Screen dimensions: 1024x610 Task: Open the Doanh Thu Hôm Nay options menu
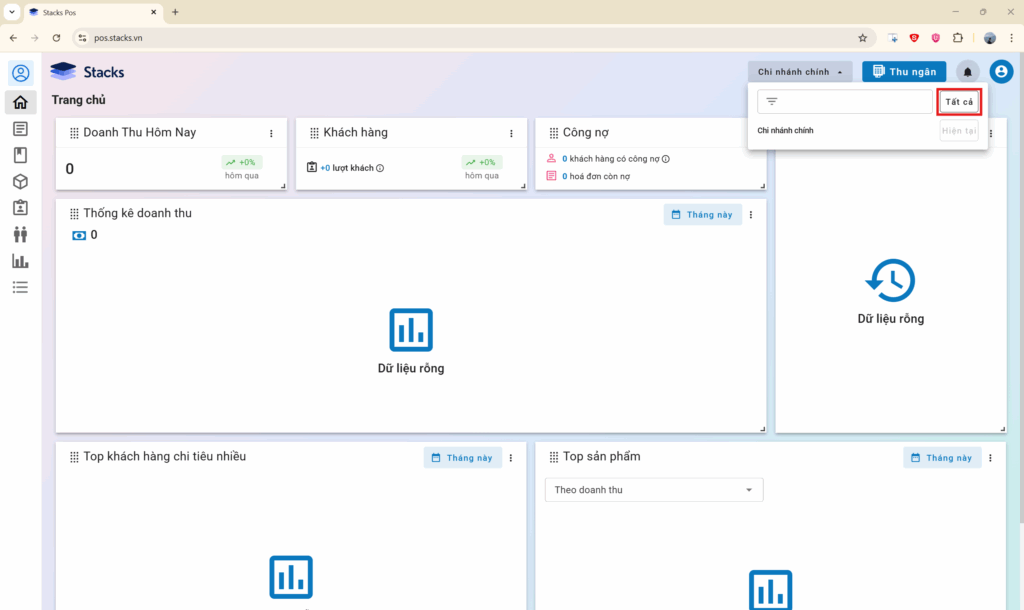coord(271,133)
